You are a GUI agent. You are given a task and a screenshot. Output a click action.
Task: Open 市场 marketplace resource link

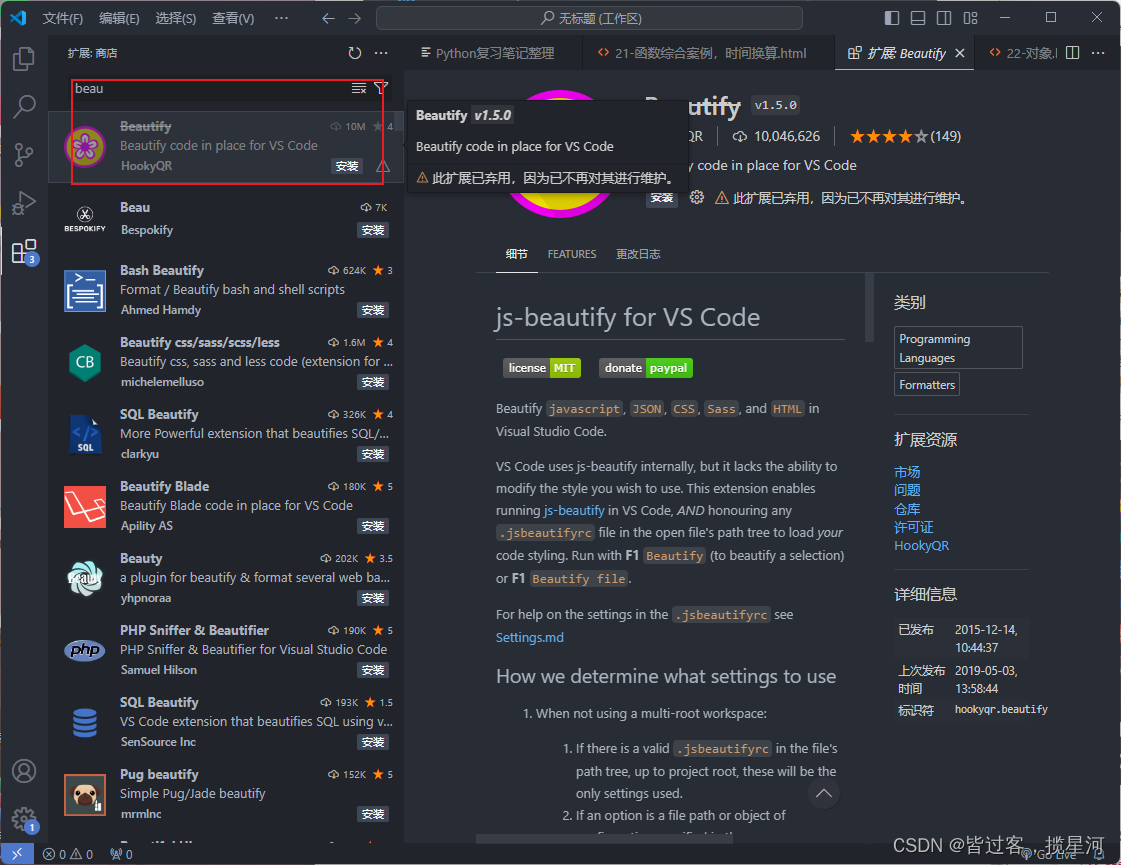click(907, 472)
